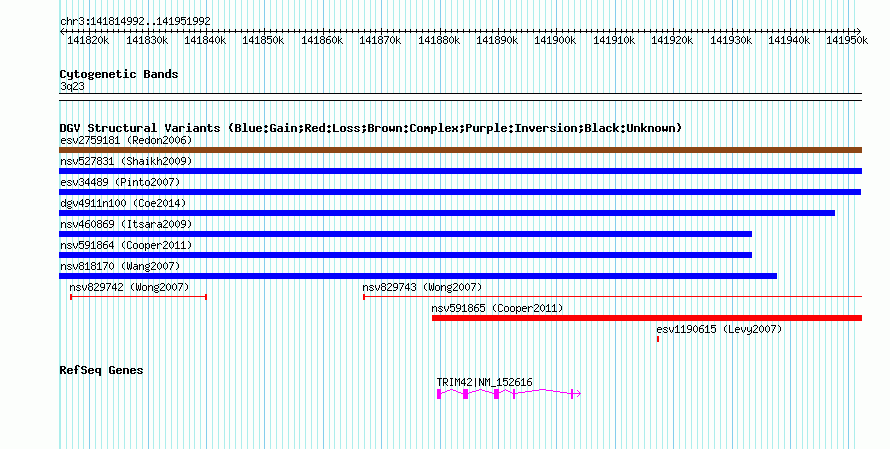This screenshot has height=449, width=890.
Task: Click the thick red nsv591865 loss bar
Action: click(x=647, y=318)
